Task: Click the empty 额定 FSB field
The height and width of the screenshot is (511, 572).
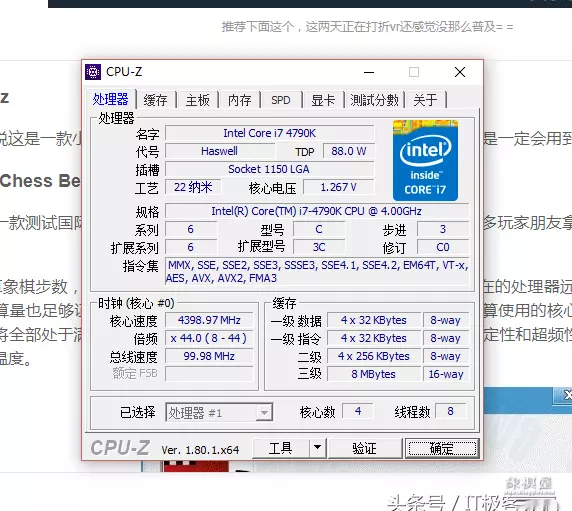Action: pyautogui.click(x=209, y=374)
